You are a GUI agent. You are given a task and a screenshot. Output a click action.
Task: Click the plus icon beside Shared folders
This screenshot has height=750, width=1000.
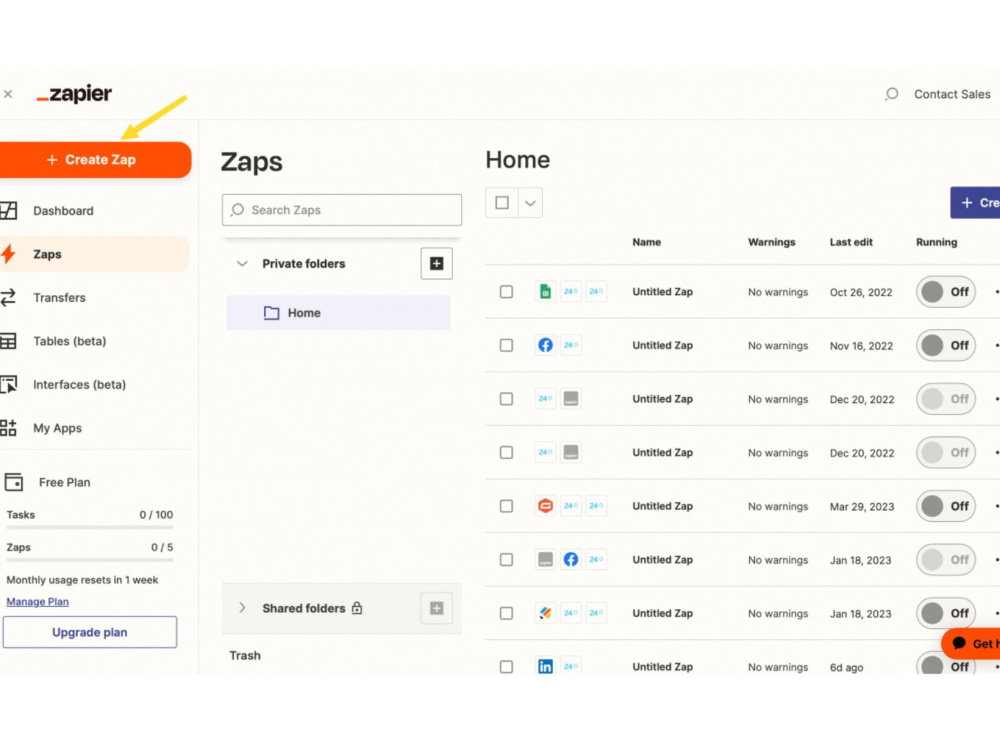pos(436,608)
